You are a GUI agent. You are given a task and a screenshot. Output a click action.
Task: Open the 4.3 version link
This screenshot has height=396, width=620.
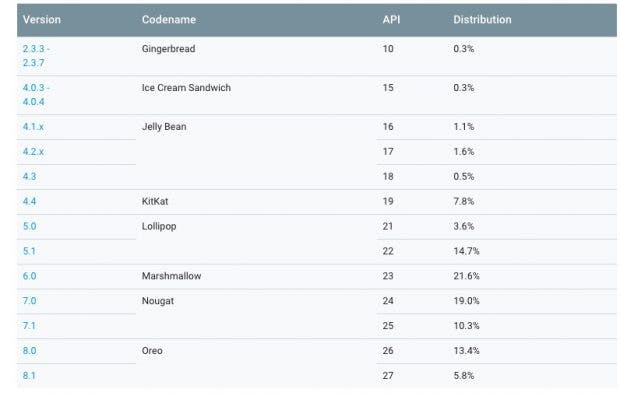pyautogui.click(x=29, y=176)
